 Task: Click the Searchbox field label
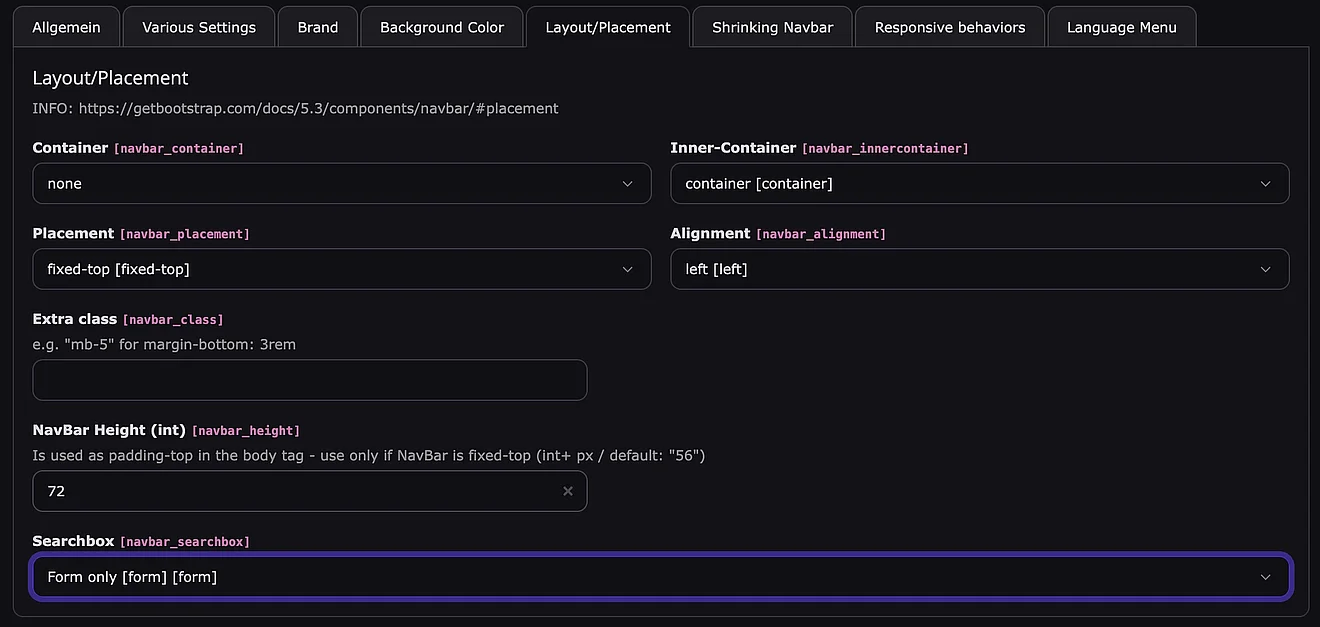pyautogui.click(x=73, y=541)
